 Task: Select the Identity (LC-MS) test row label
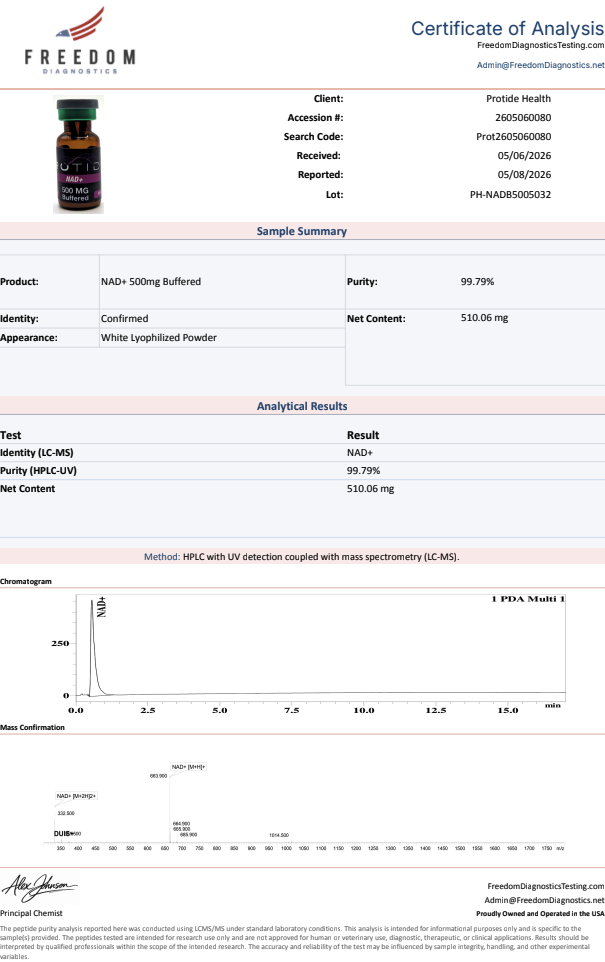pos(37,453)
